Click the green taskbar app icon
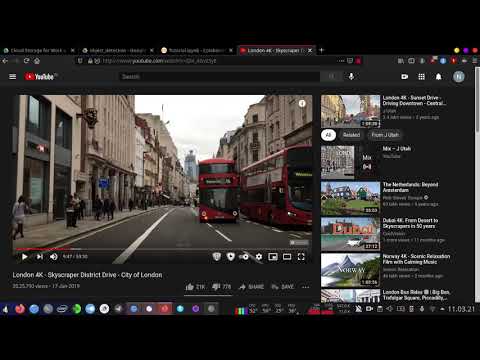 pyautogui.click(x=76, y=309)
